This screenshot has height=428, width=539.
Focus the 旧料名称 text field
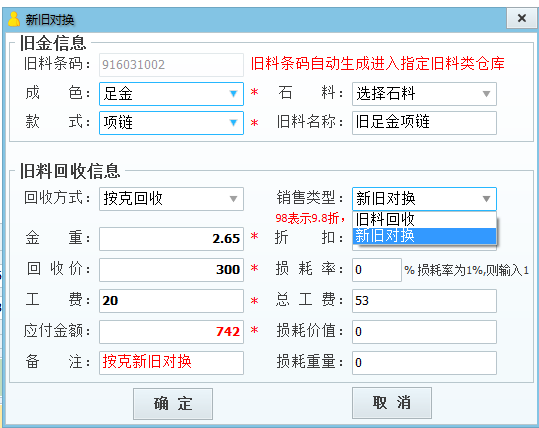coord(424,123)
